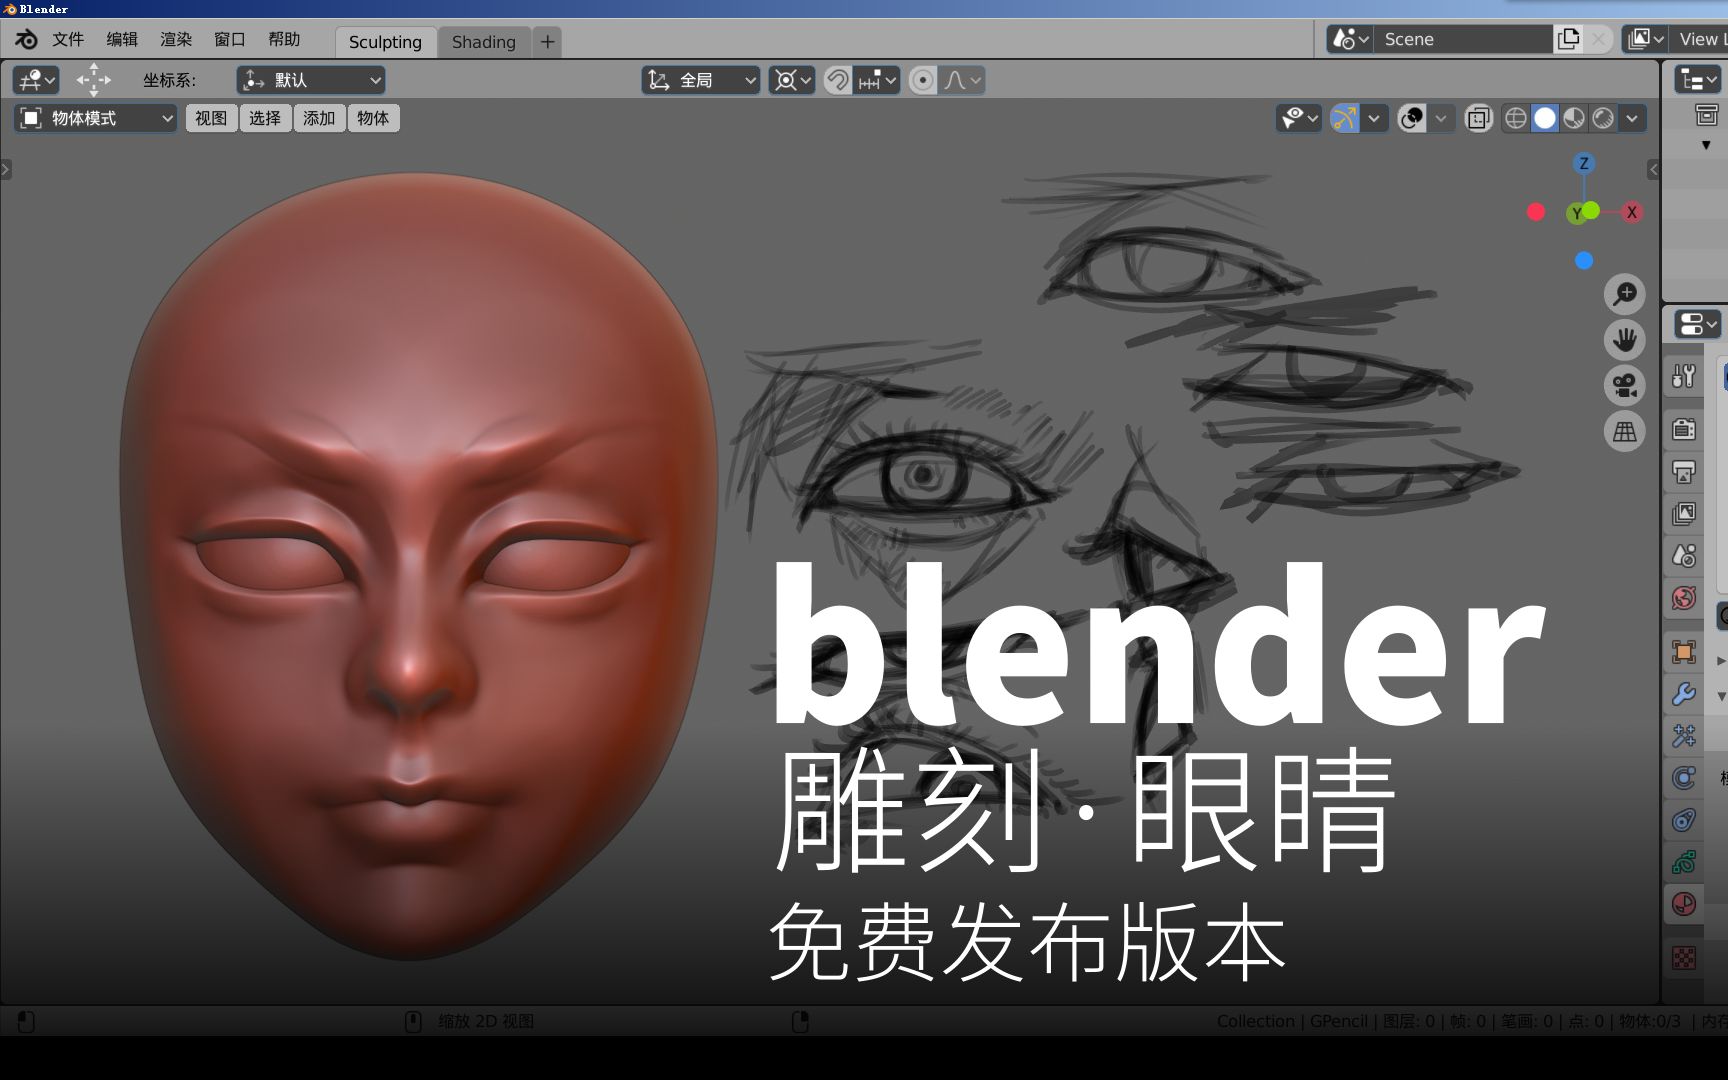Open the World properties tab
The image size is (1728, 1080).
point(1684,598)
